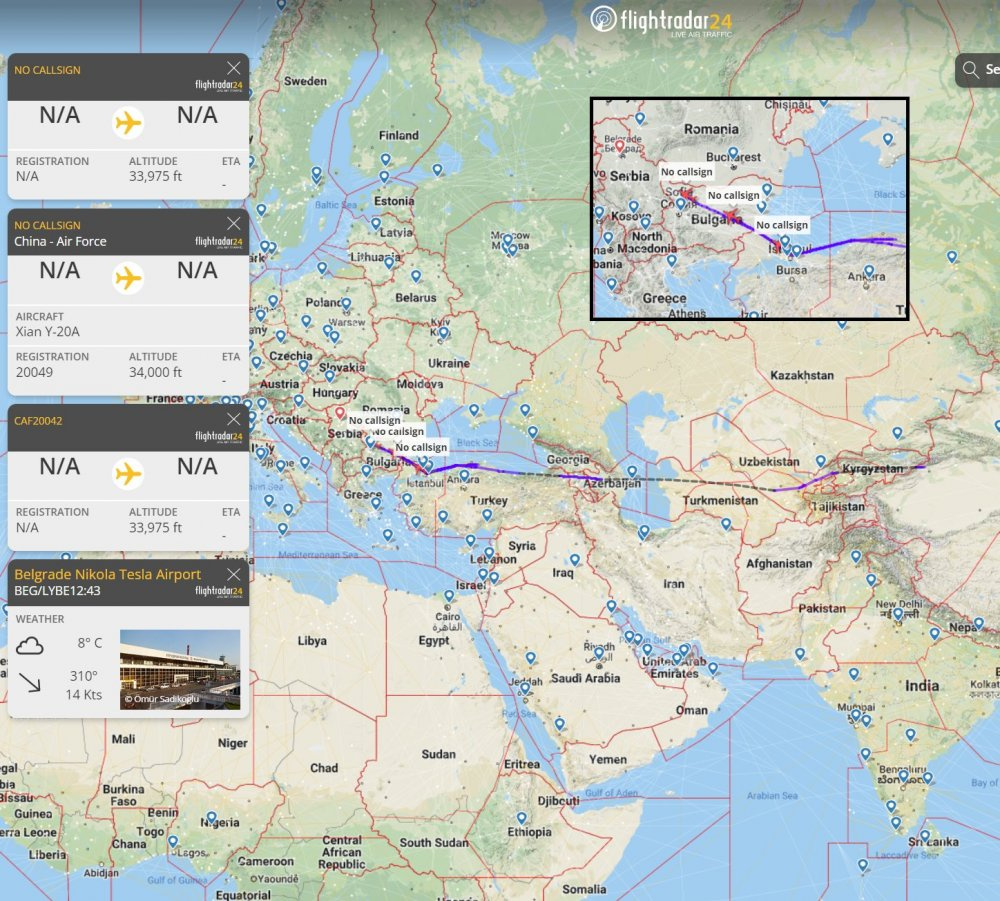Click yellow plane icon in CAF20042 card
This screenshot has height=901, width=1000.
(128, 472)
